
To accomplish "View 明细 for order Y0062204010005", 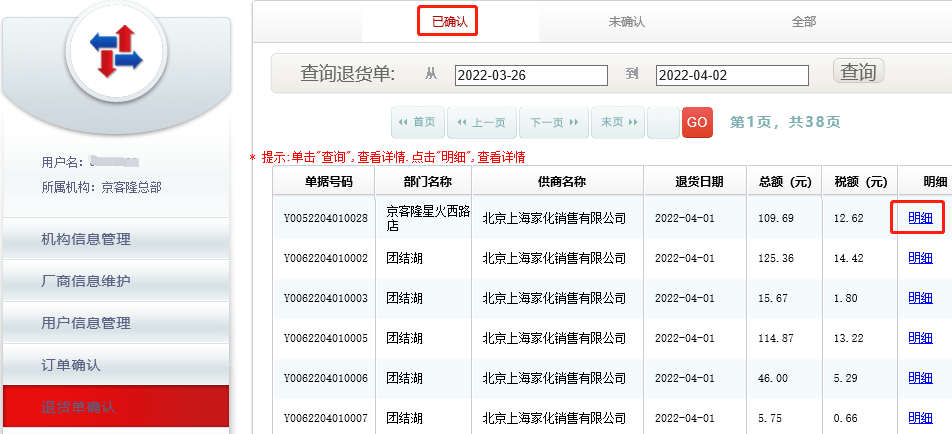I will tap(920, 338).
